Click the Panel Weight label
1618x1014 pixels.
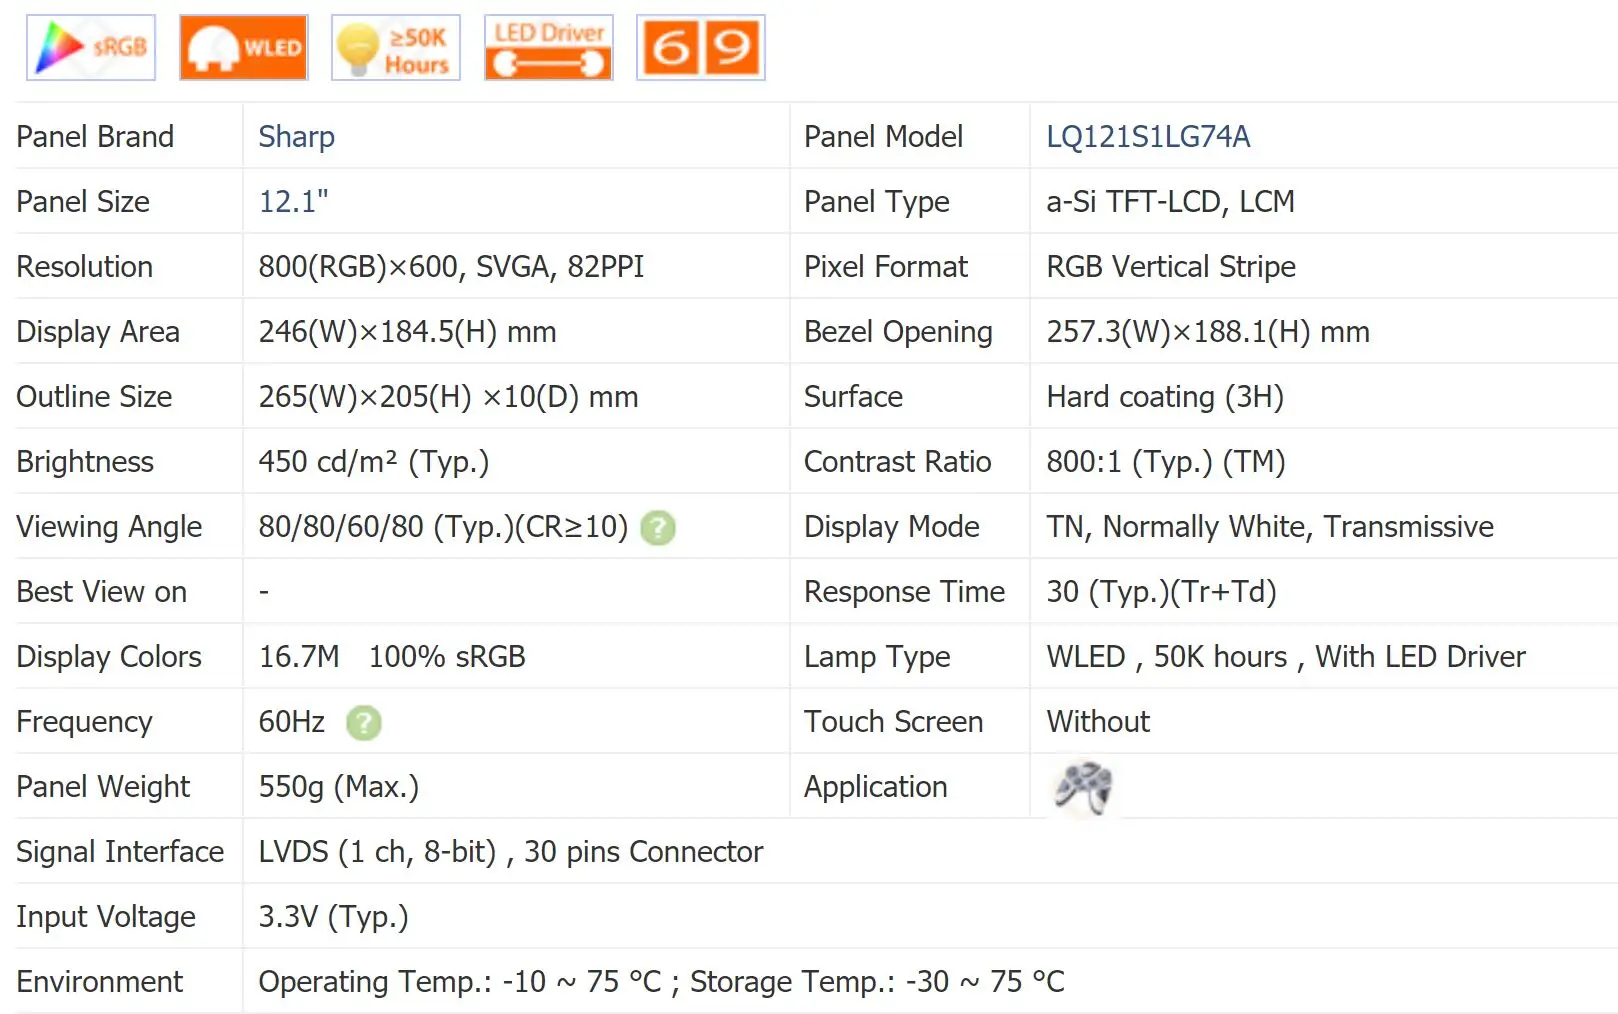click(103, 787)
